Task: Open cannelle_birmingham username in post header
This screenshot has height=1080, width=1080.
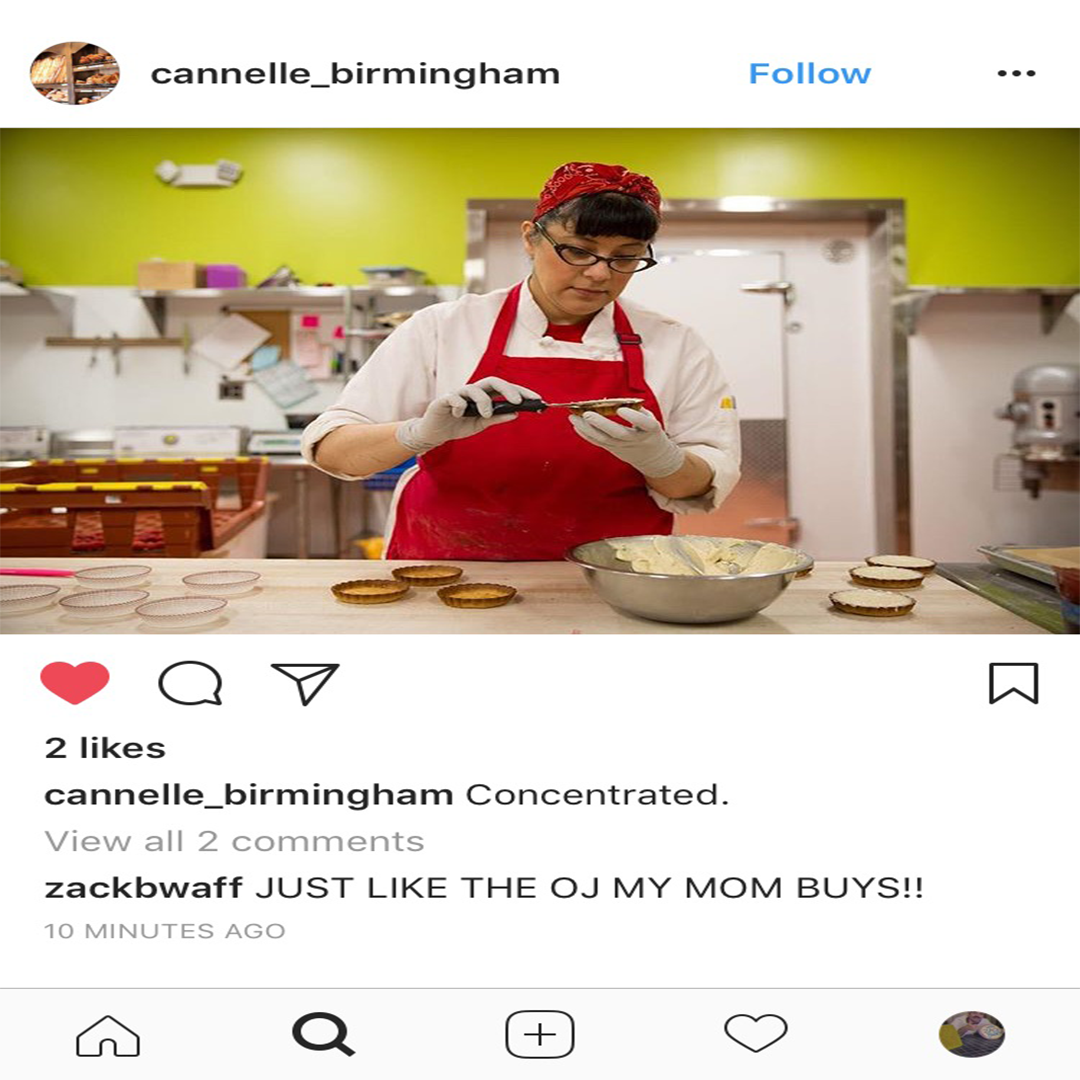Action: tap(355, 74)
